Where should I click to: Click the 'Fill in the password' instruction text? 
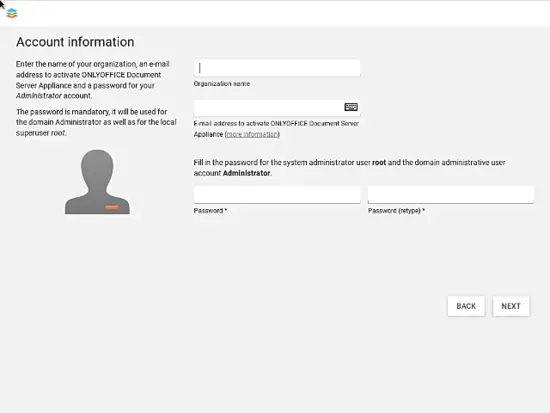349,168
